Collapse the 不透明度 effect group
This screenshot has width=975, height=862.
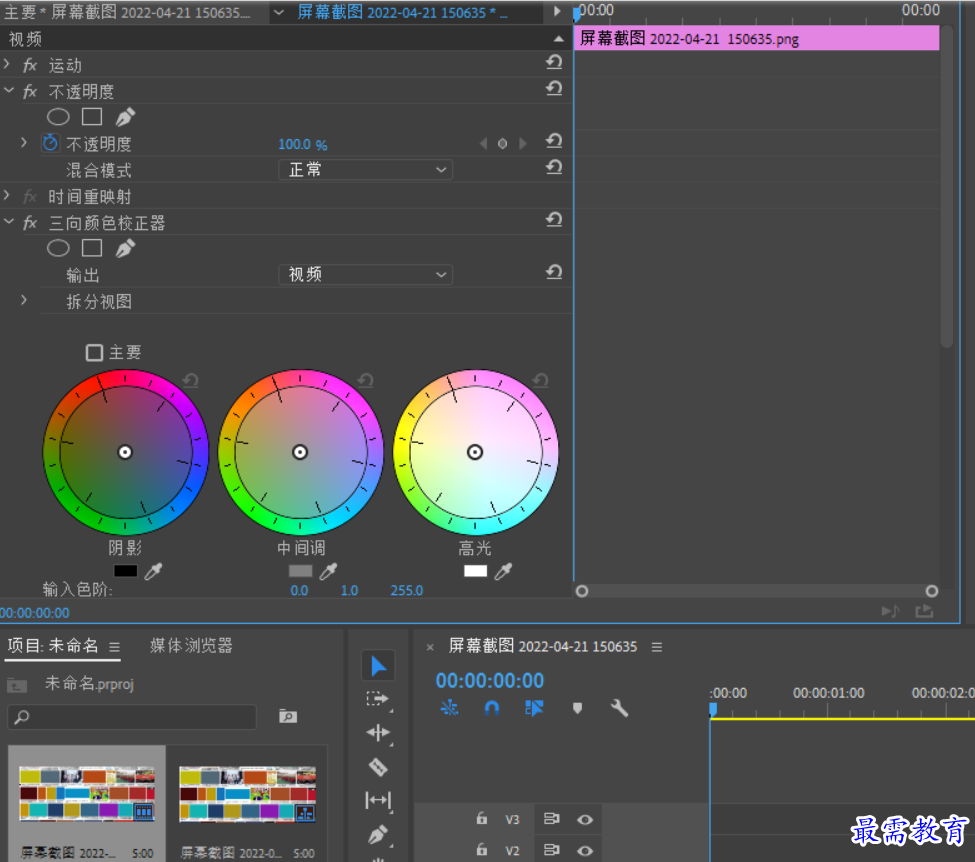pyautogui.click(x=8, y=91)
